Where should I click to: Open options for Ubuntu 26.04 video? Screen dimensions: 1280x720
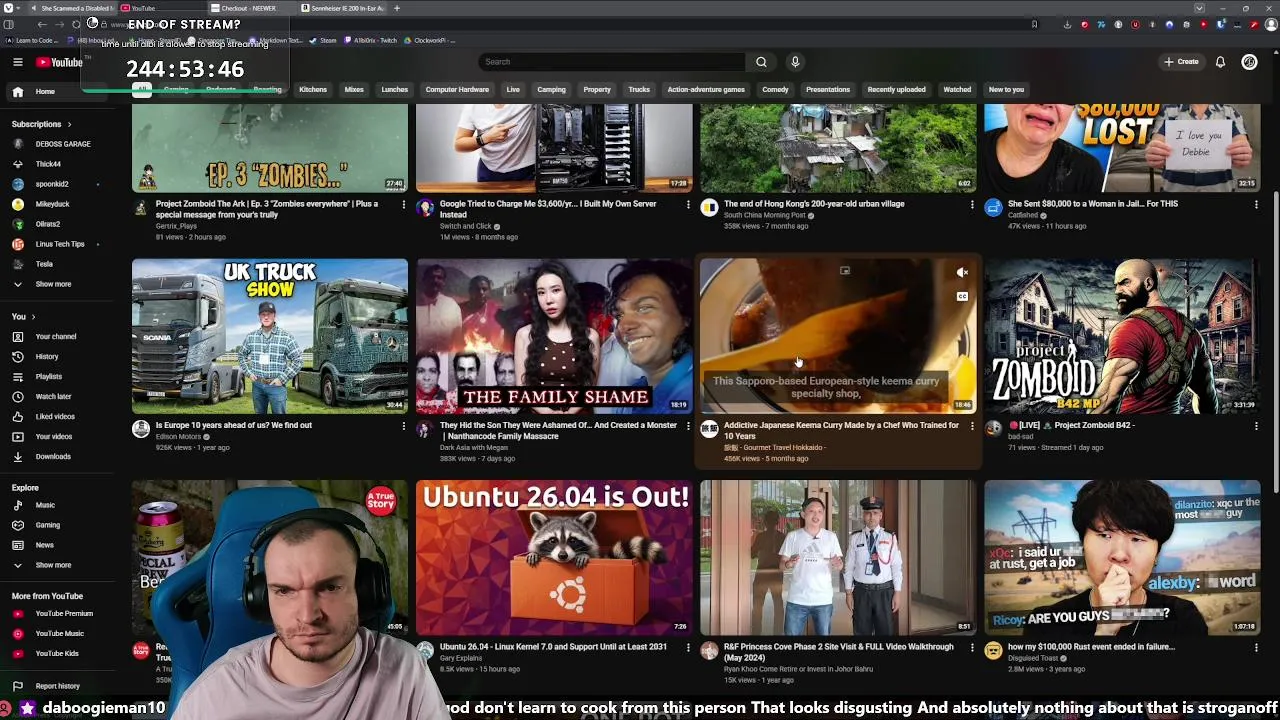688,648
